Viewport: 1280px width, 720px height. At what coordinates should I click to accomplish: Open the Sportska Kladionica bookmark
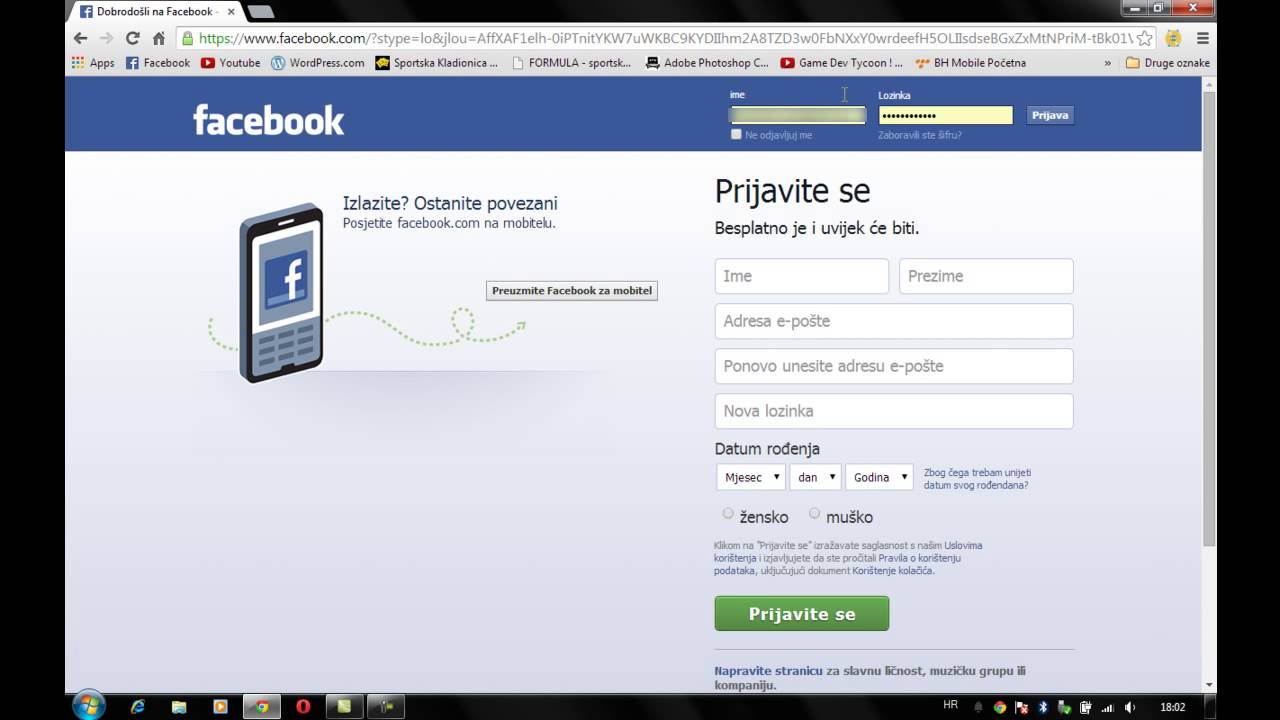(x=436, y=62)
